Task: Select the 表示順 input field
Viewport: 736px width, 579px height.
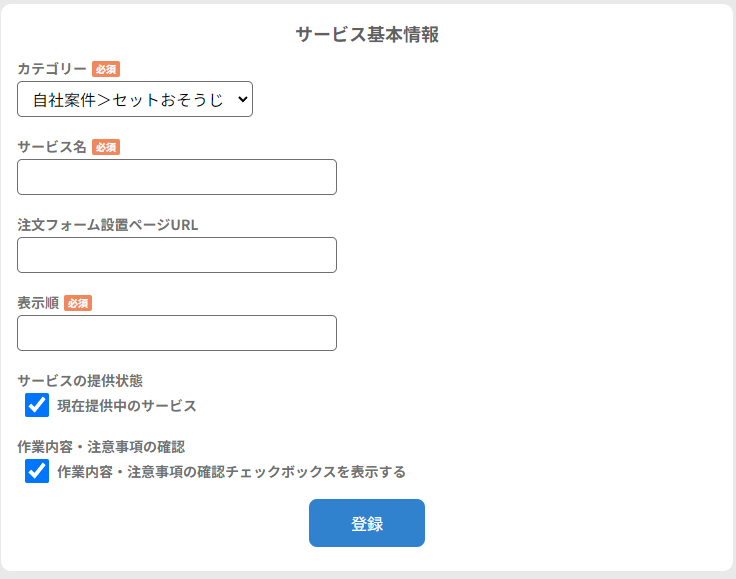Action: tap(177, 333)
